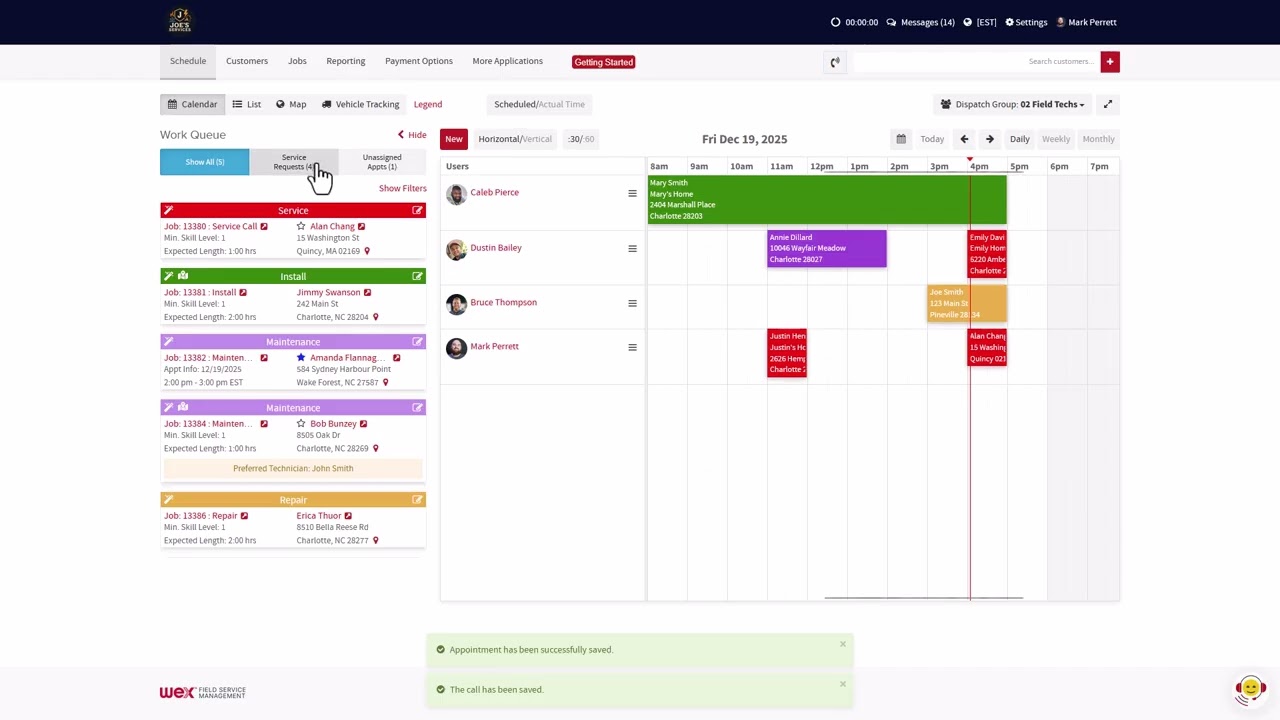
Task: Open Jobs main tab
Action: [297, 61]
